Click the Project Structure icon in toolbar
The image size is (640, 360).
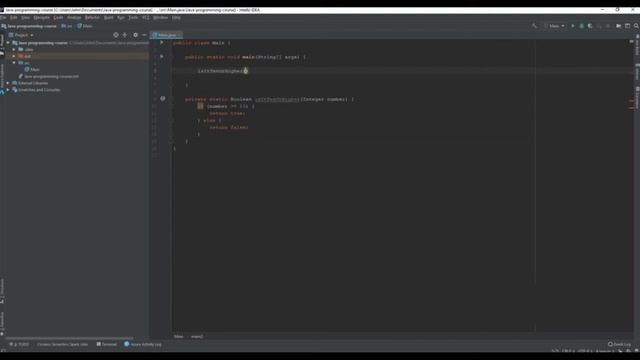619,26
